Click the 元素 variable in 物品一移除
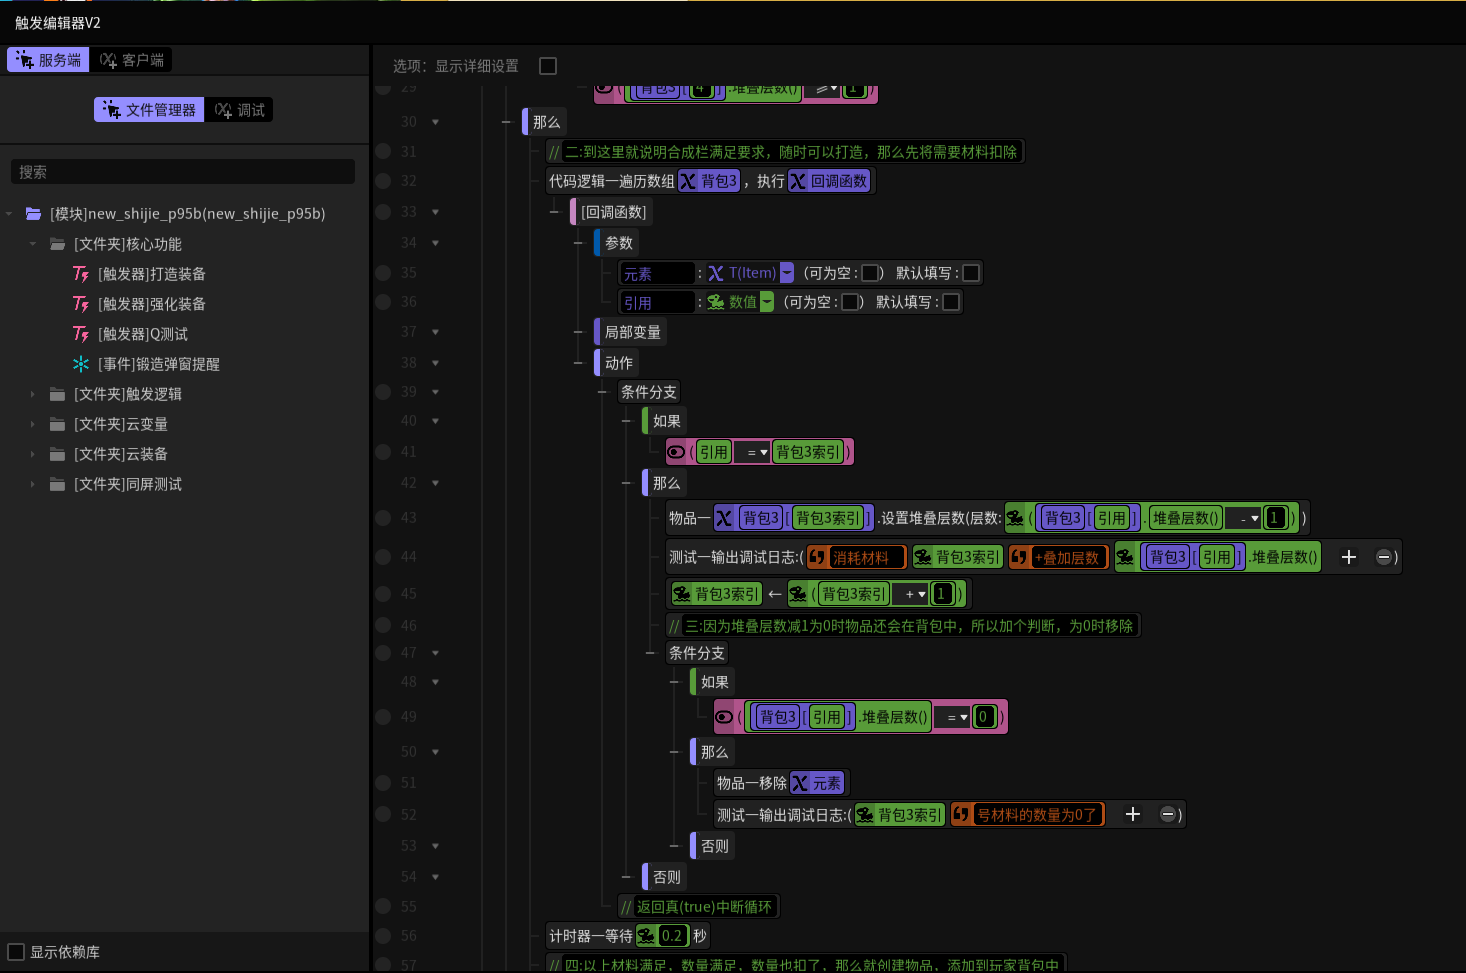The image size is (1466, 973). point(817,783)
